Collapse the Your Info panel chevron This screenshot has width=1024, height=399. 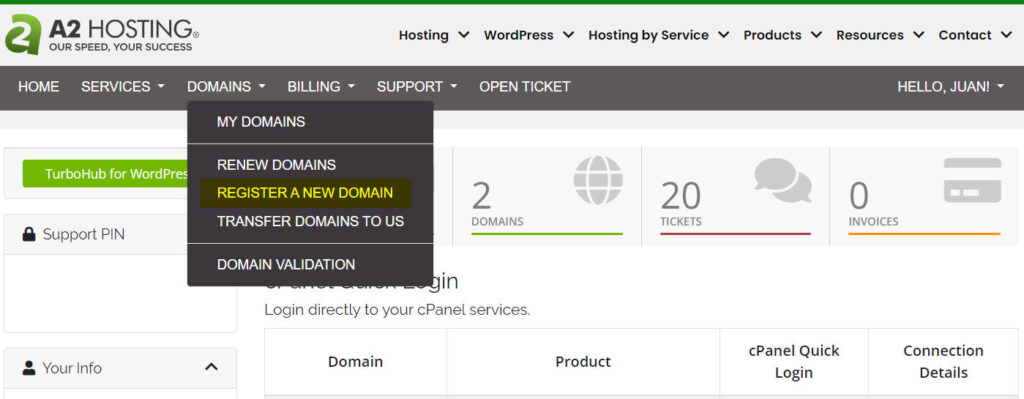[x=211, y=368]
